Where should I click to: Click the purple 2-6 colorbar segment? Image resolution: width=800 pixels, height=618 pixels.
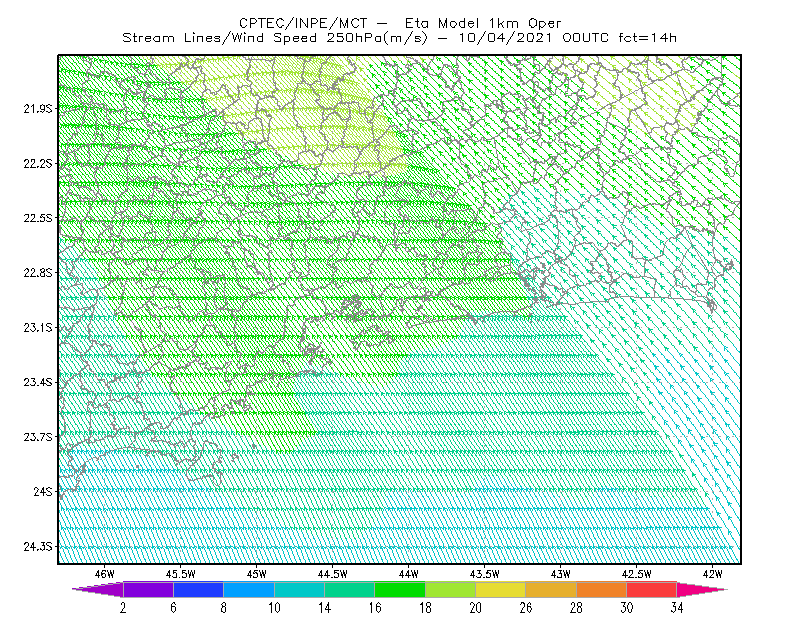[148, 589]
